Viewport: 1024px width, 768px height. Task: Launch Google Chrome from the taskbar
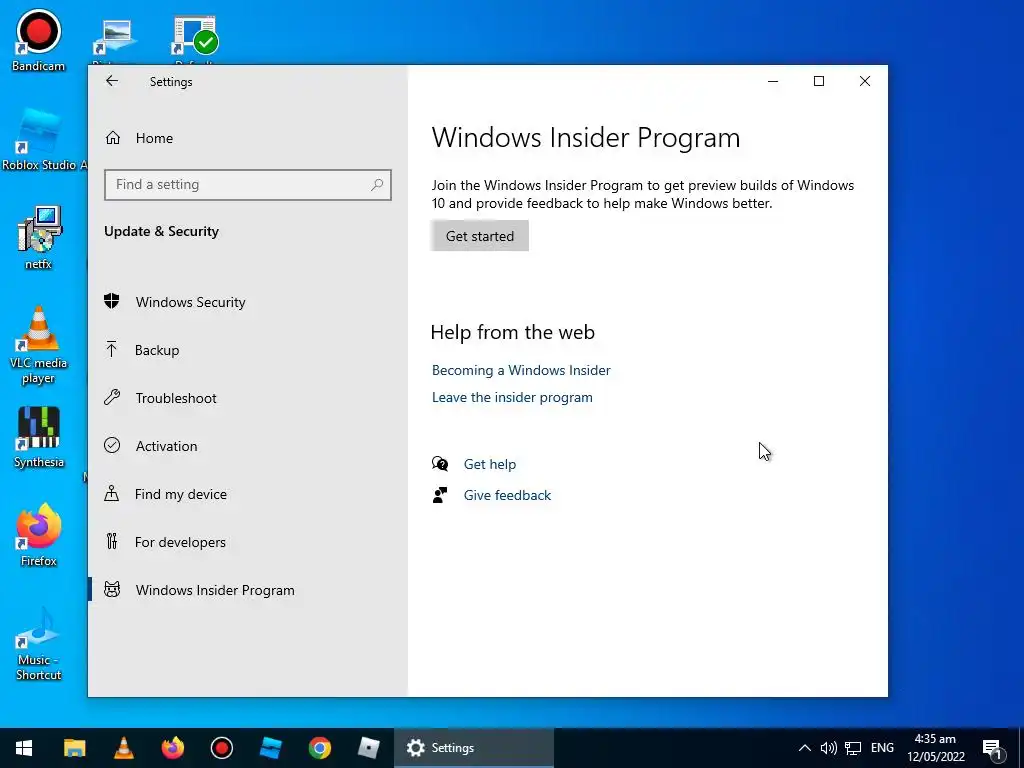[319, 748]
